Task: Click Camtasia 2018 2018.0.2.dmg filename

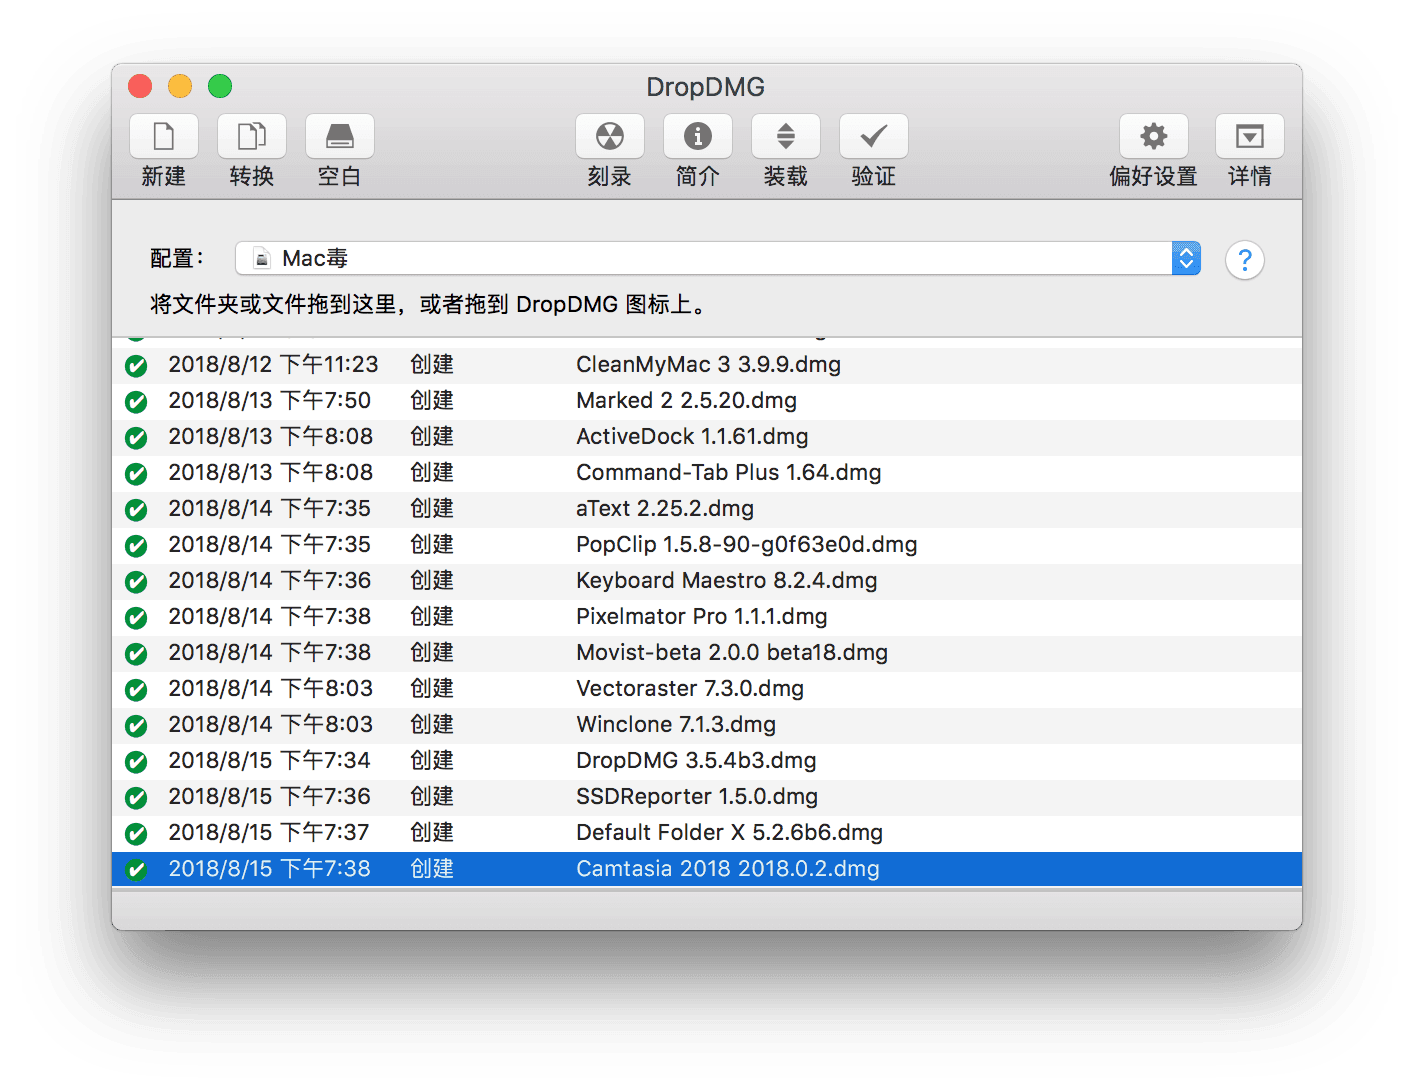Action: click(728, 869)
